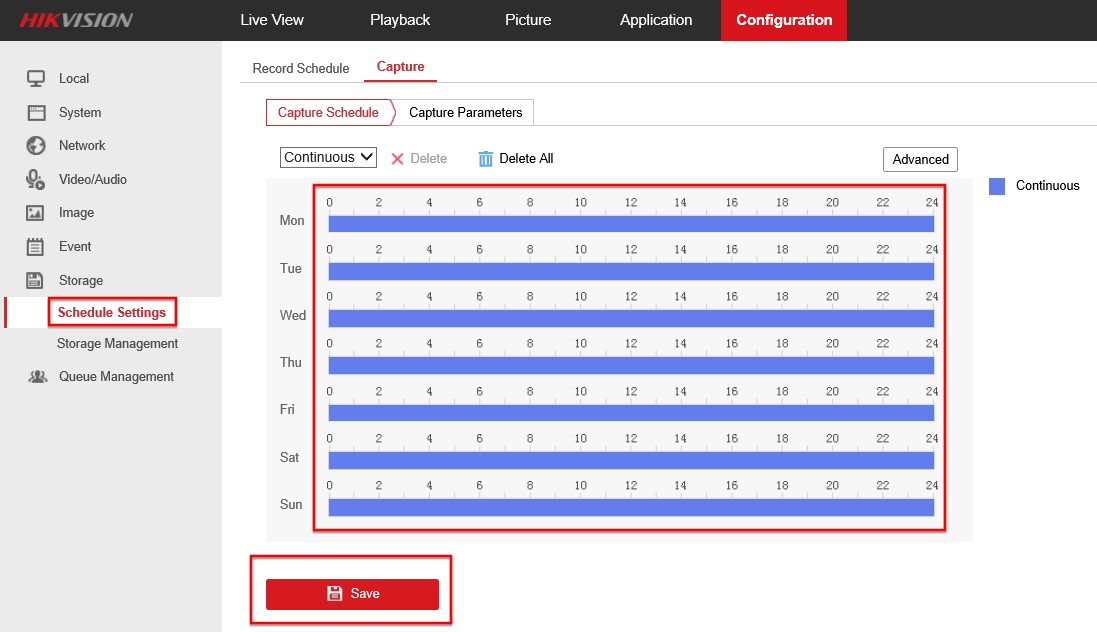Image resolution: width=1097 pixels, height=632 pixels.
Task: Click the Delete All trash icon
Action: (x=486, y=159)
